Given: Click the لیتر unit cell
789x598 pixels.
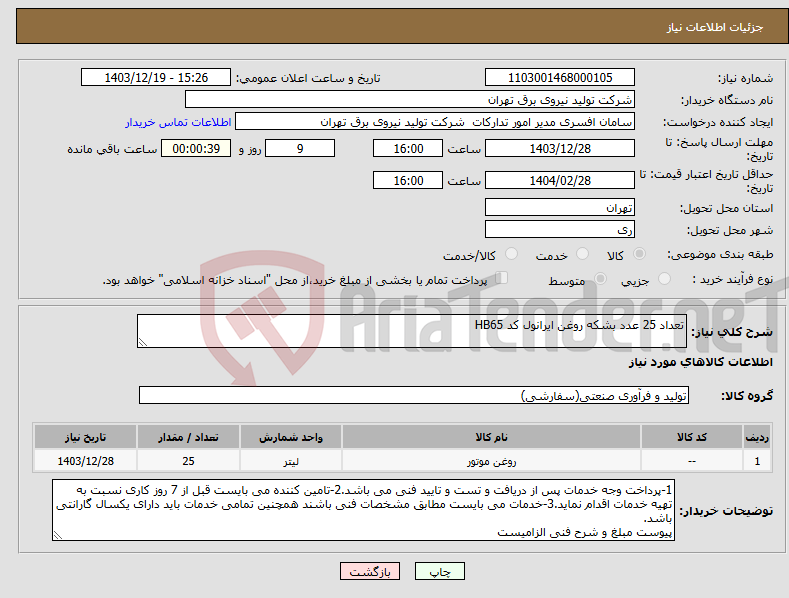Looking at the screenshot, I should (x=291, y=461).
